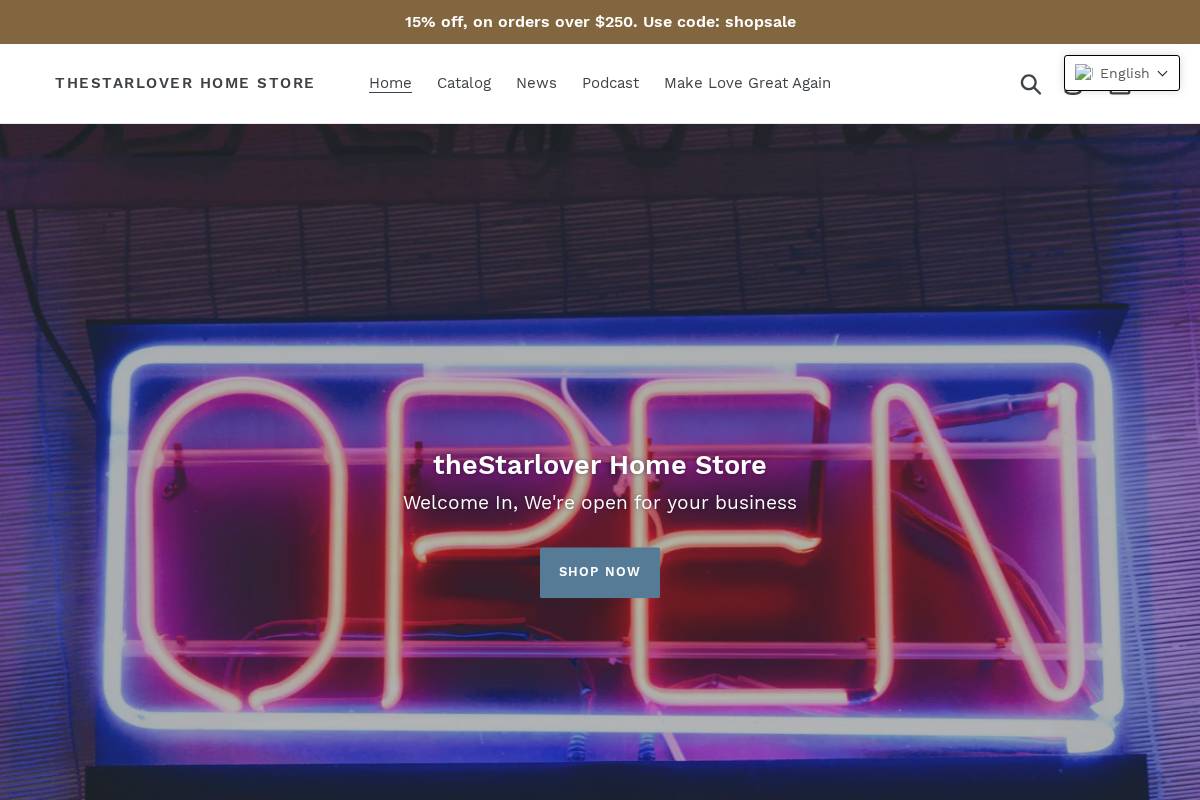Screen dimensions: 1200x800
Task: Go to the Catalog menu item
Action: click(464, 83)
